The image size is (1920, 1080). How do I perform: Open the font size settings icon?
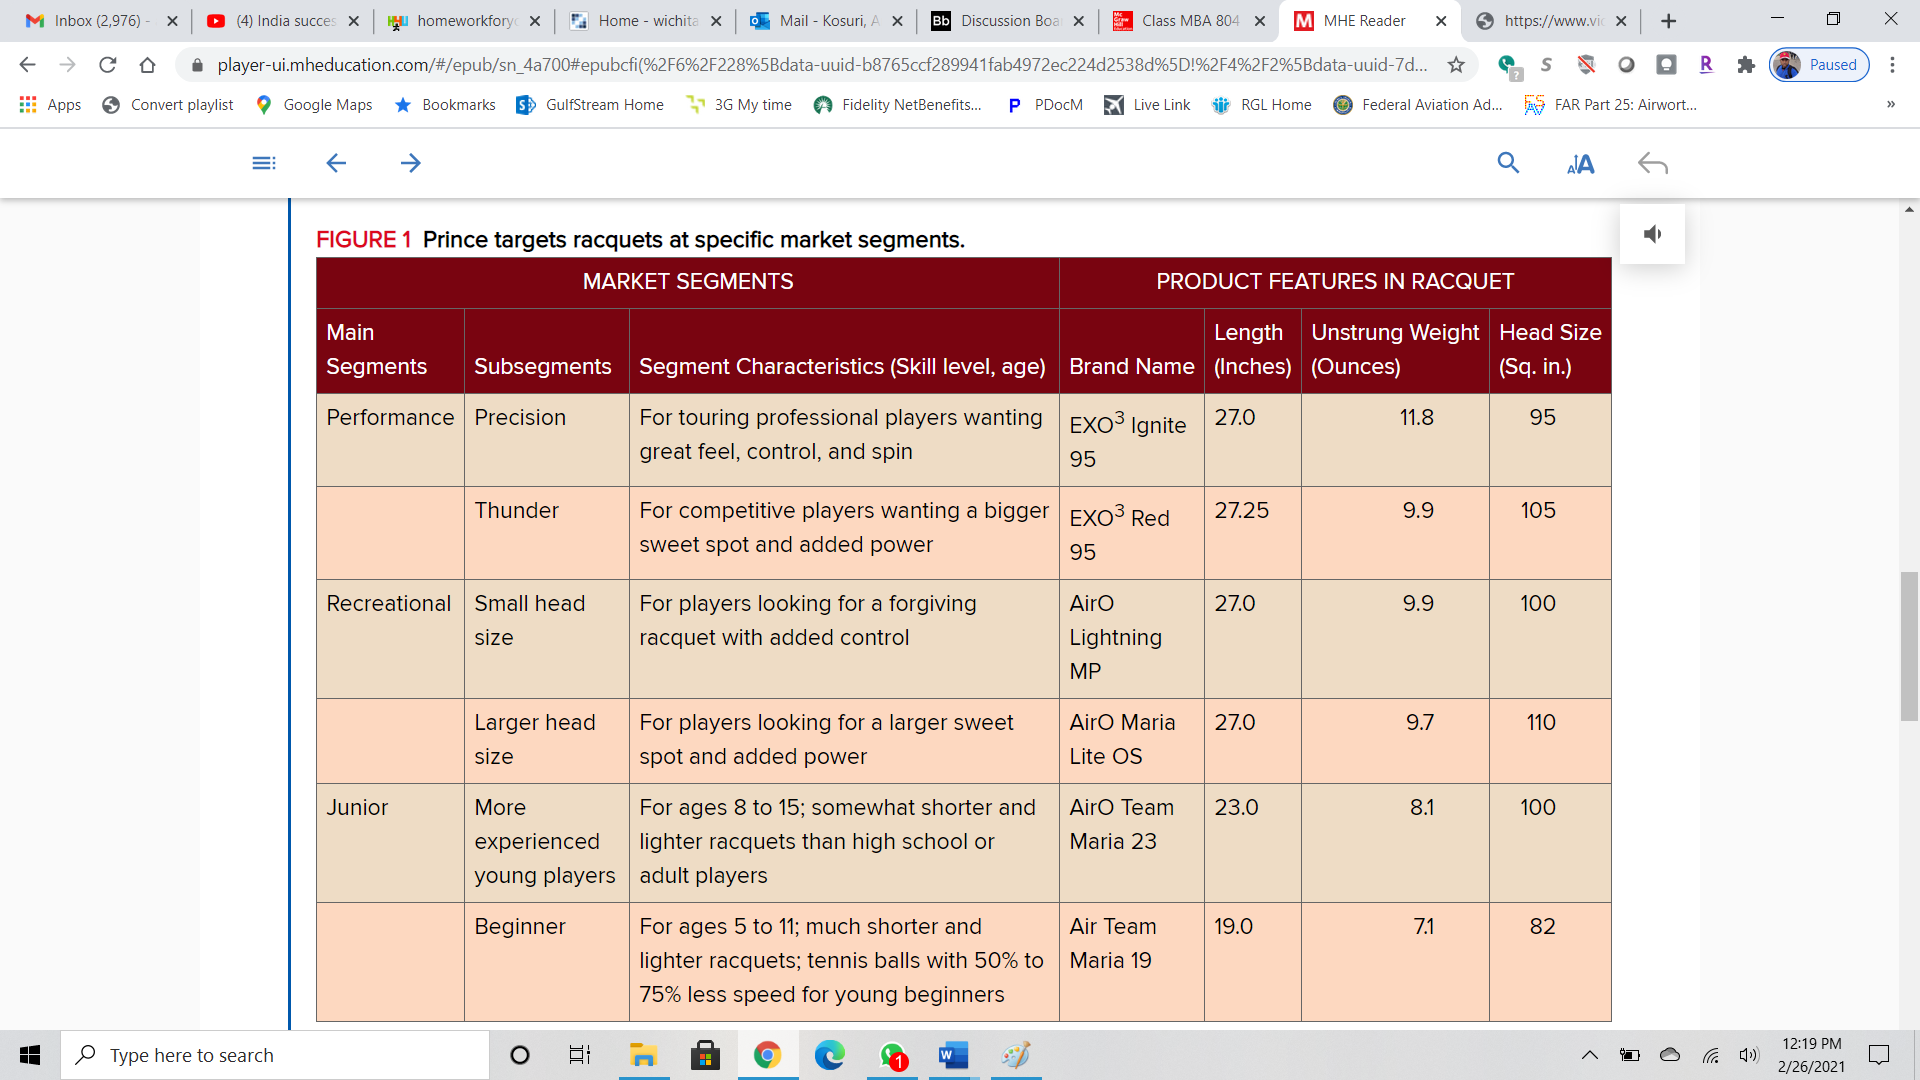[1580, 164]
